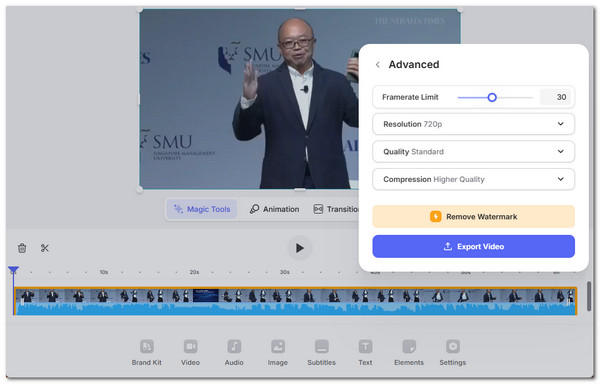Click the Export Video button
Screen dimensions: 600x384
point(473,246)
